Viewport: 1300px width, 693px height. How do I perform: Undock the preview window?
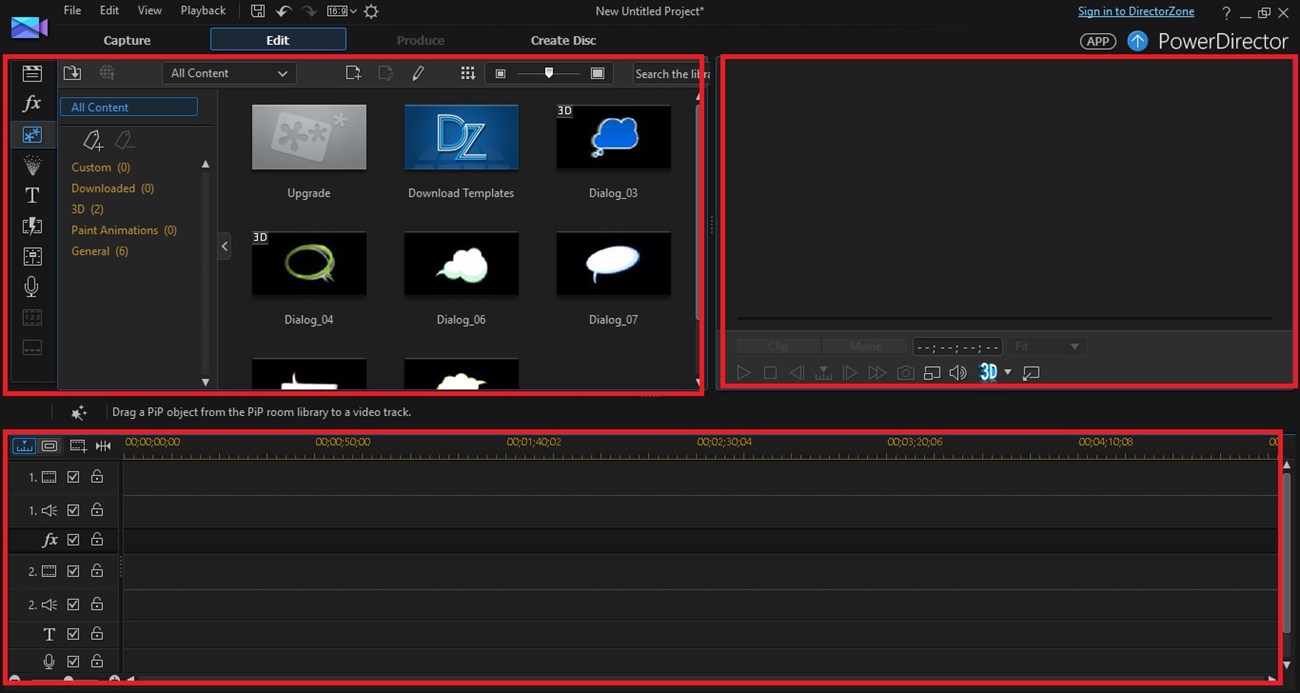pos(1031,373)
